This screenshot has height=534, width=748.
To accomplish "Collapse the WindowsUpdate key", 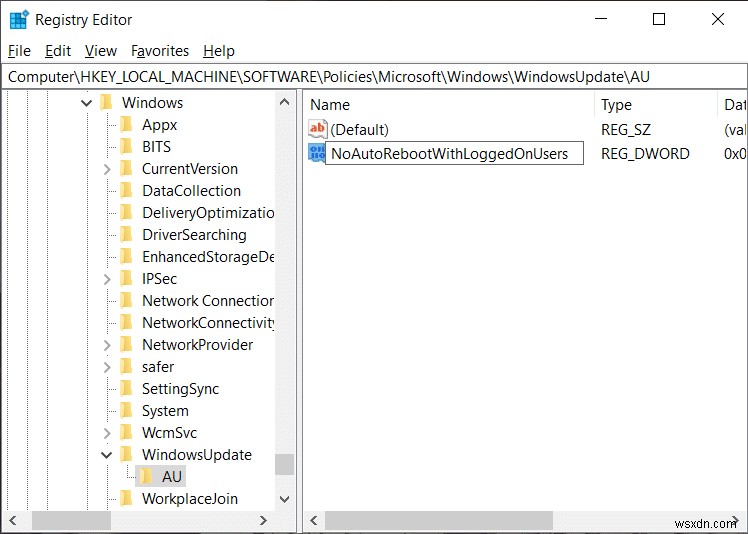I will (x=107, y=455).
